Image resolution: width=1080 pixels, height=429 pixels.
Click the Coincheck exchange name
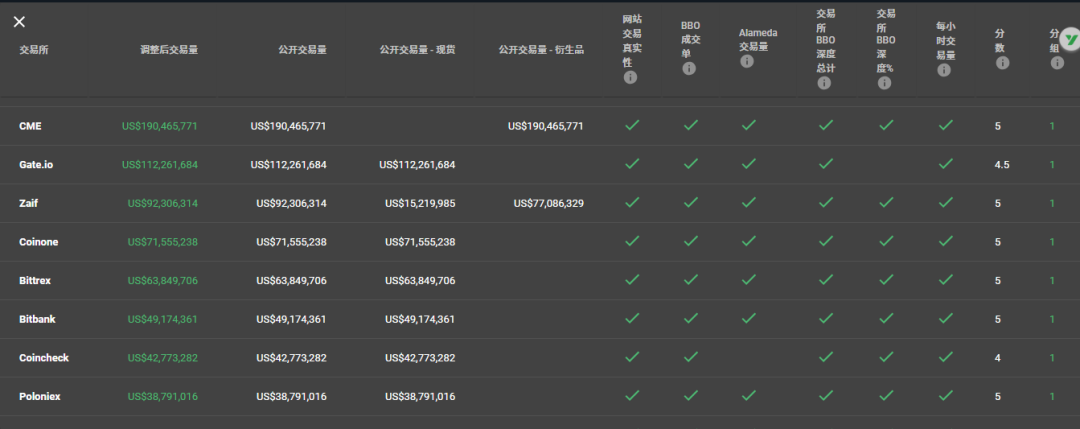click(44, 358)
